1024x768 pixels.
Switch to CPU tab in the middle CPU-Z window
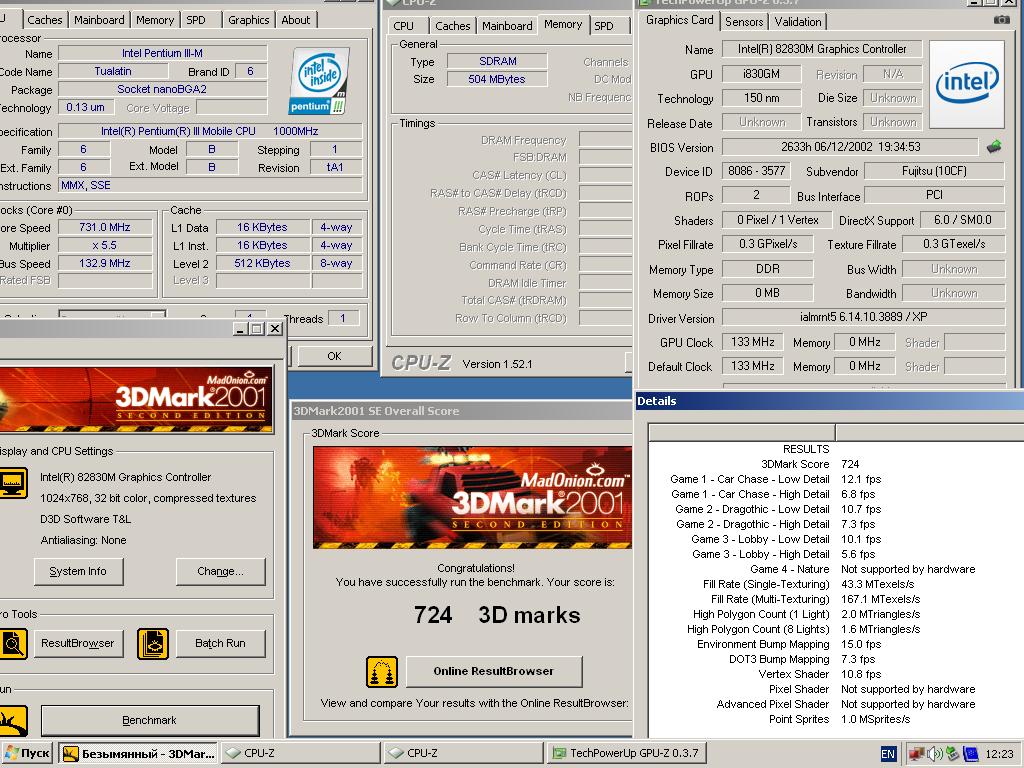pos(404,26)
